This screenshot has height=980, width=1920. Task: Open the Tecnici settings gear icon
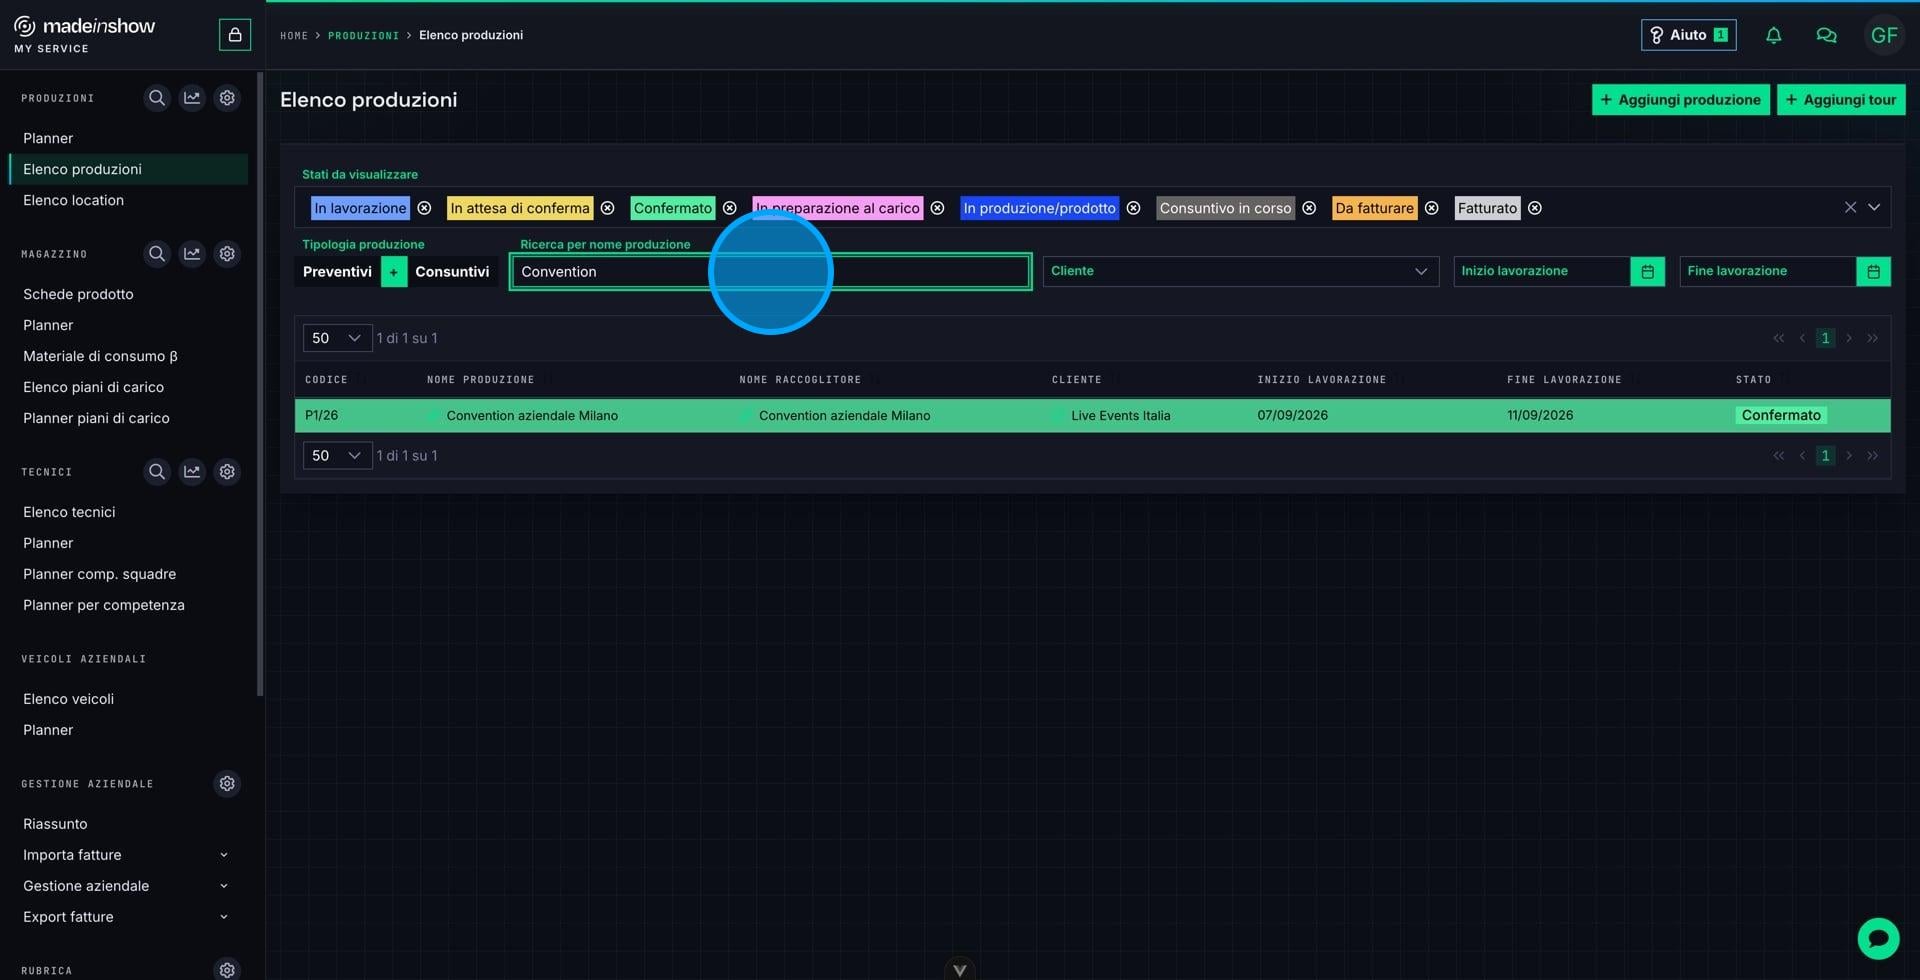click(227, 472)
